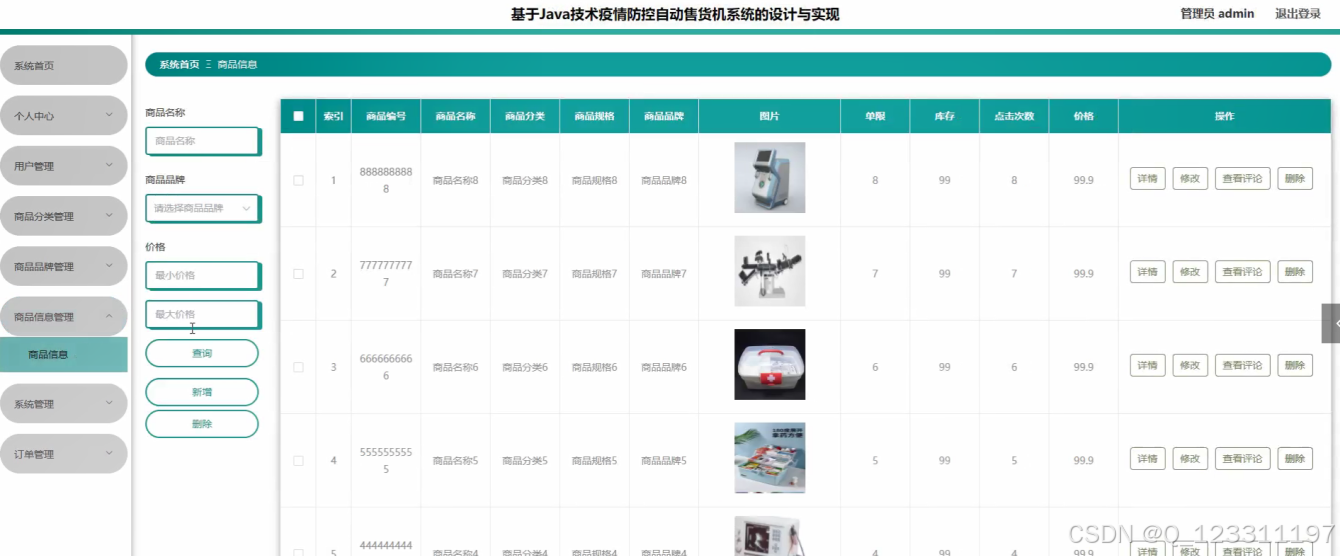Click 修改 for 商品名称5

[1190, 459]
